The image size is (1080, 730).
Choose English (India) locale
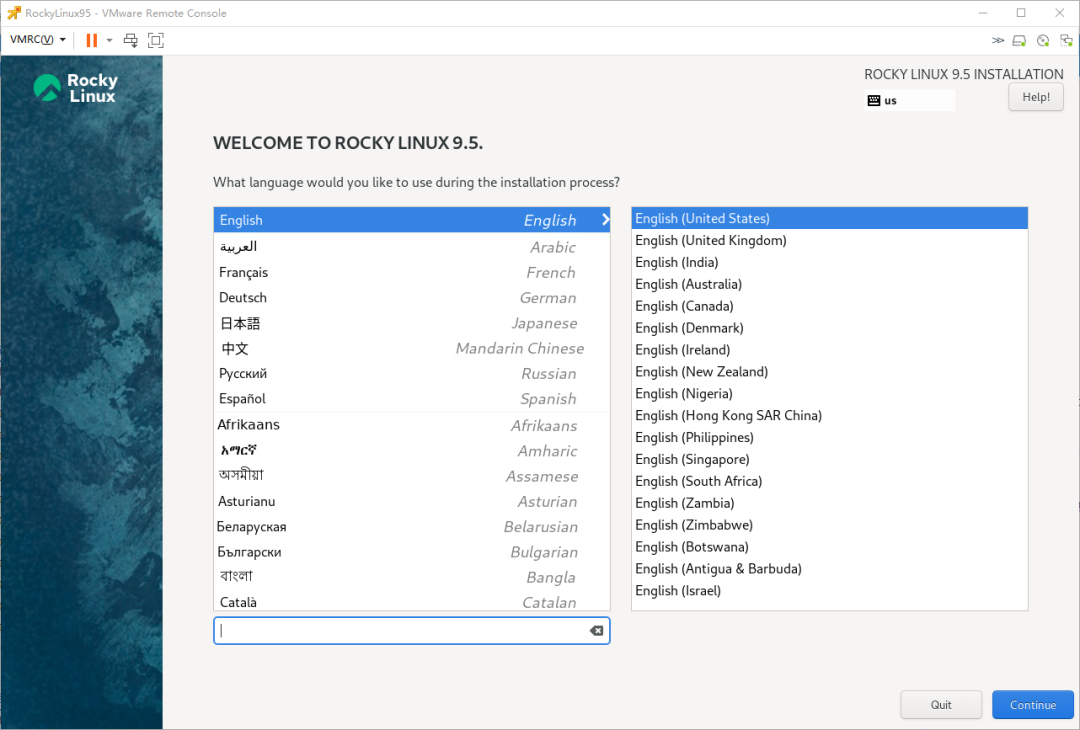coord(829,262)
